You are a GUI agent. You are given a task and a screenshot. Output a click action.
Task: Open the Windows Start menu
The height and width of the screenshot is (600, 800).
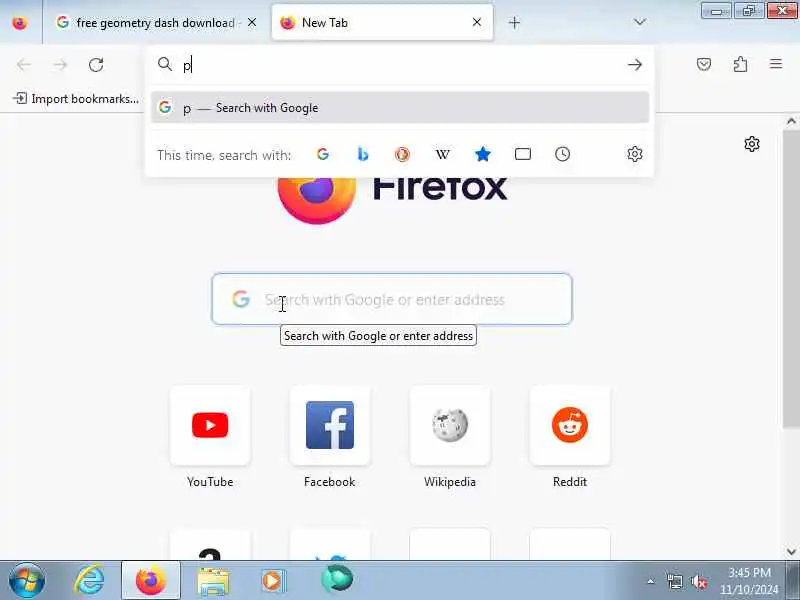tap(27, 580)
